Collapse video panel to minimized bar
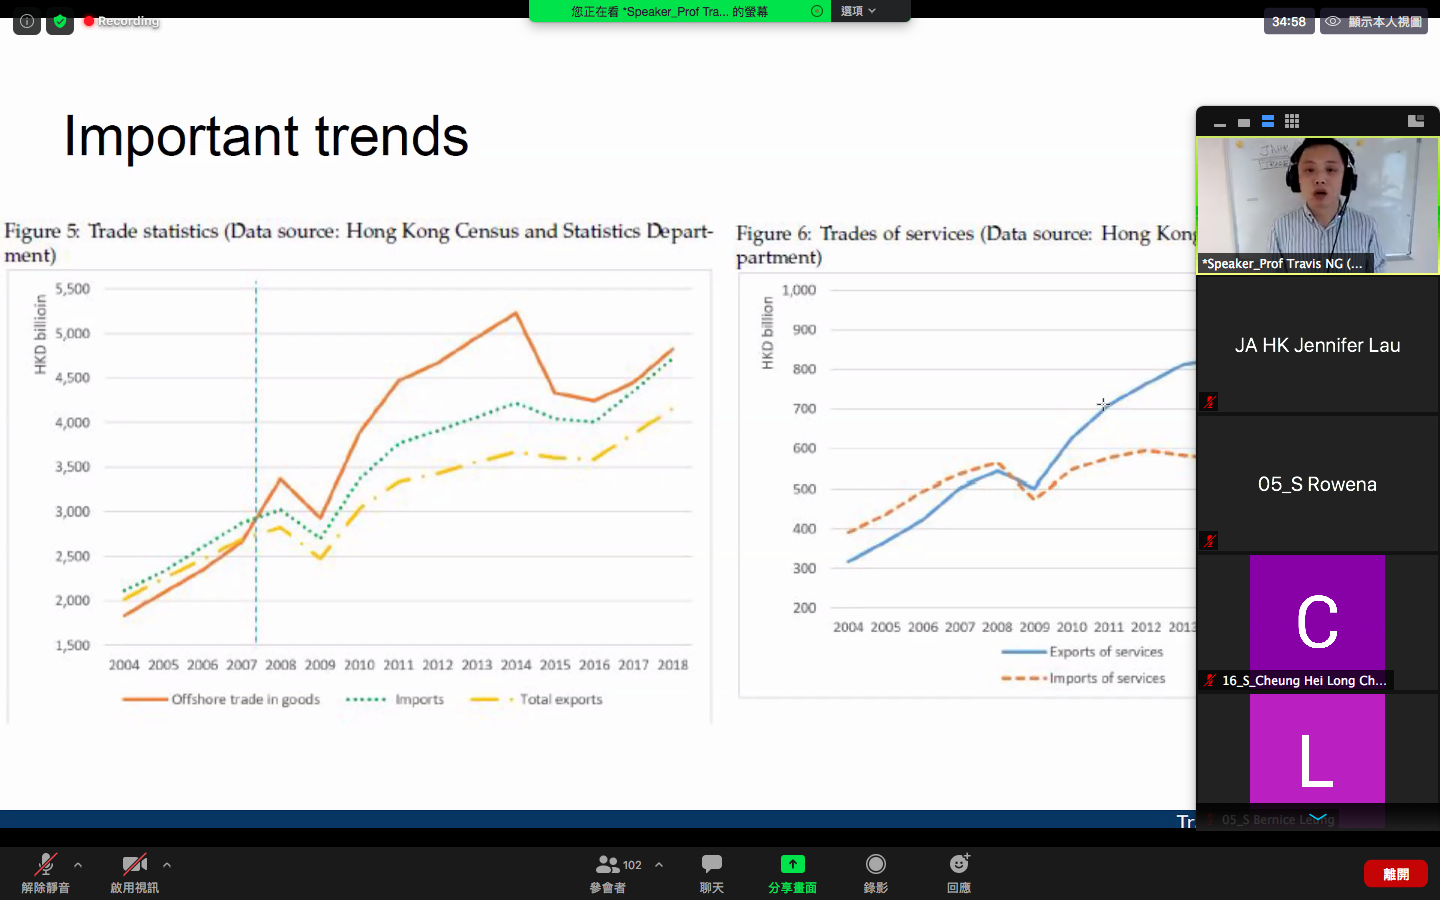Viewport: 1440px width, 900px height. (x=1220, y=124)
